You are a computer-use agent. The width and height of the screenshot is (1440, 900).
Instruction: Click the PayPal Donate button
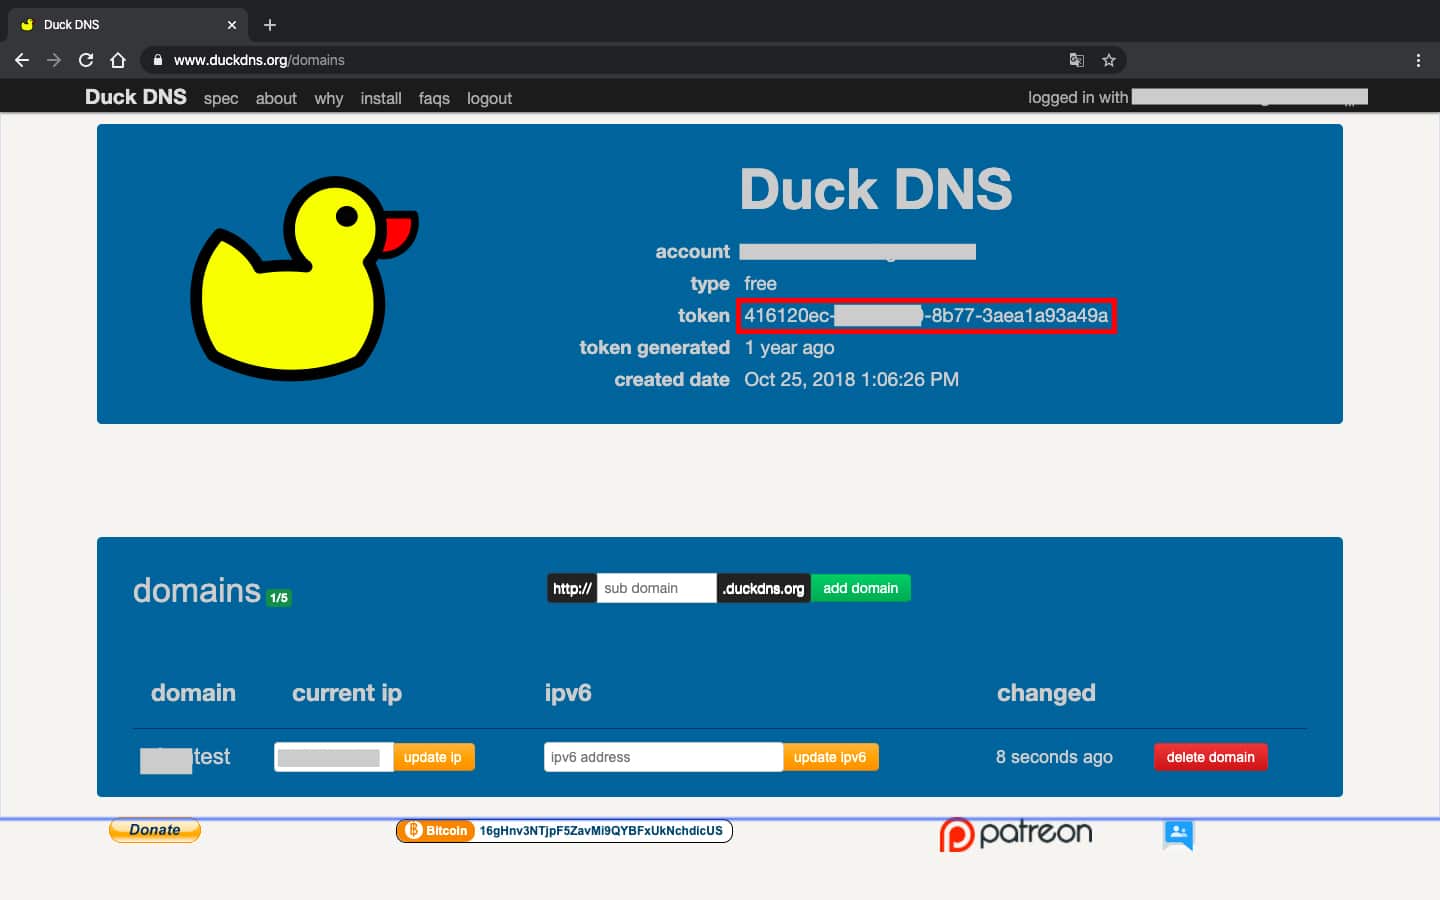pyautogui.click(x=155, y=830)
